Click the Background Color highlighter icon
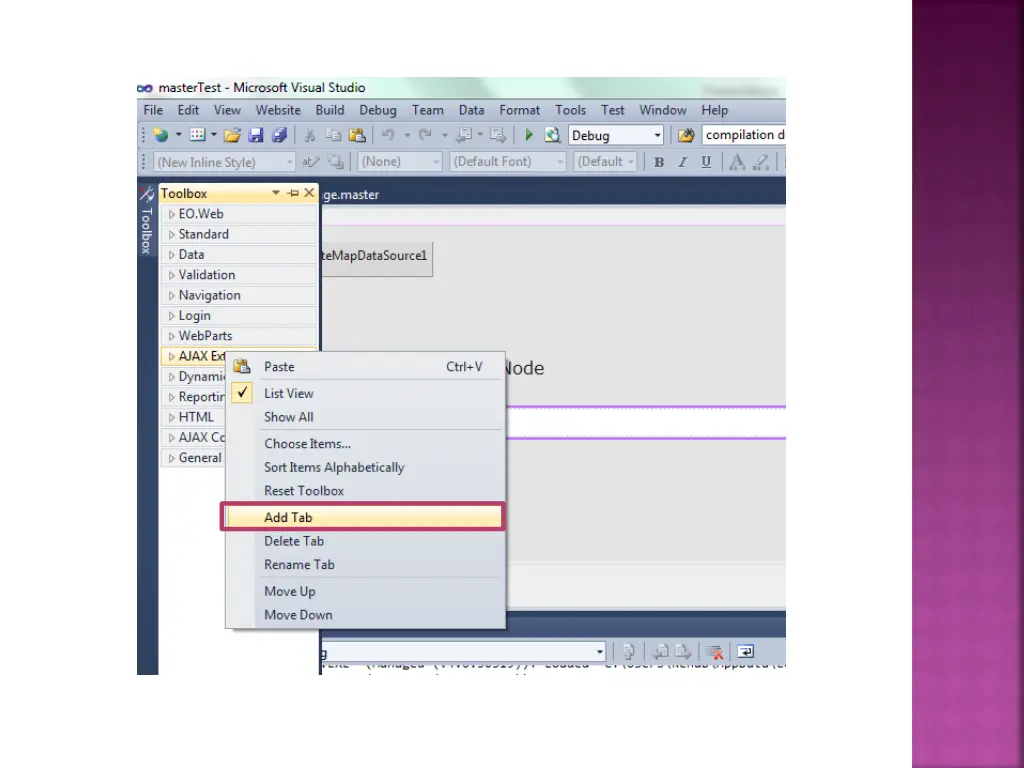 (x=761, y=162)
